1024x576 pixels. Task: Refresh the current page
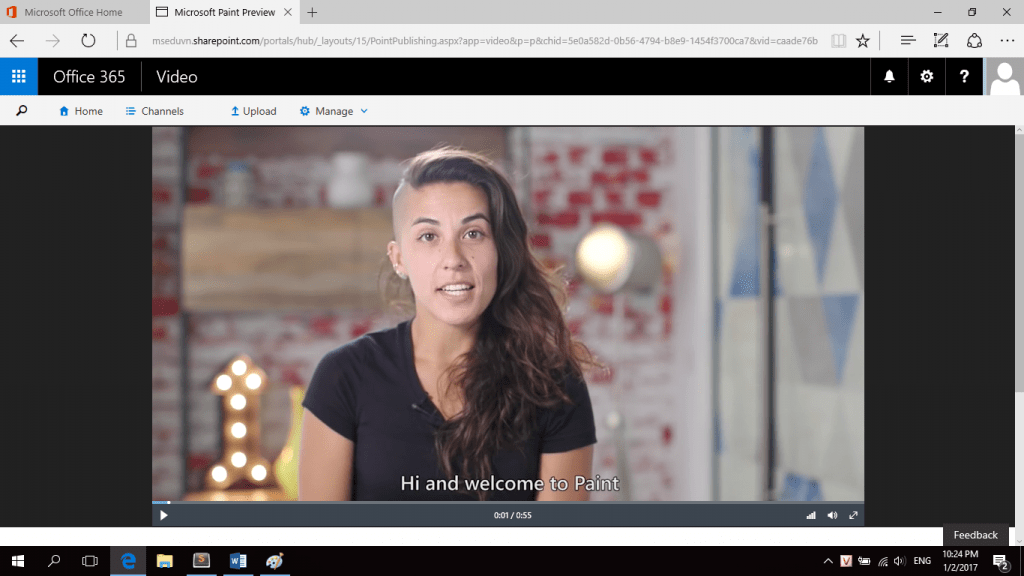tap(88, 40)
